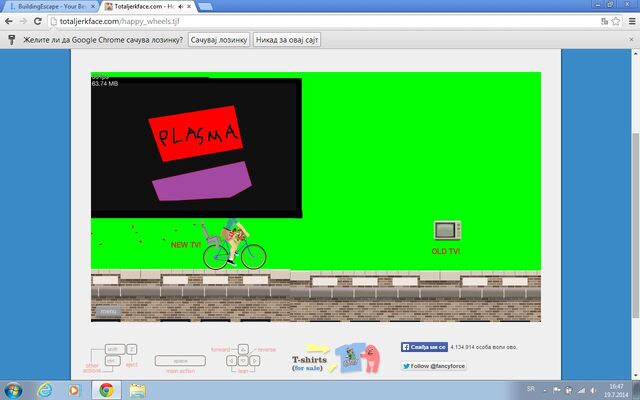
Task: Bookmark this page with the star icon
Action: click(616, 21)
